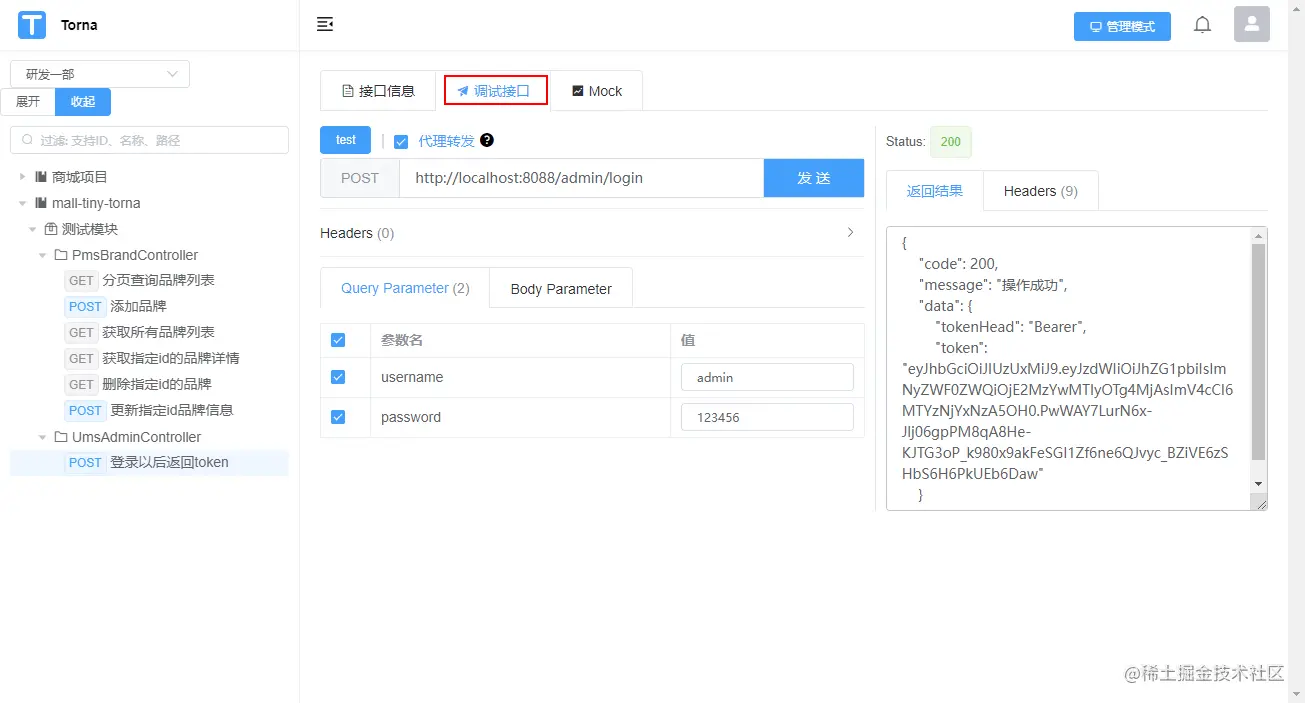Collapse the 测试模块 tree node
1305x703 pixels.
click(x=33, y=229)
